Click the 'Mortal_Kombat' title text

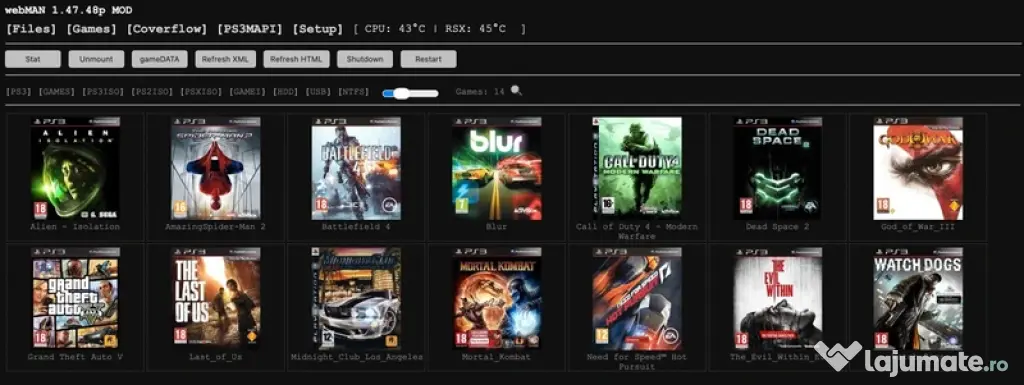(496, 358)
